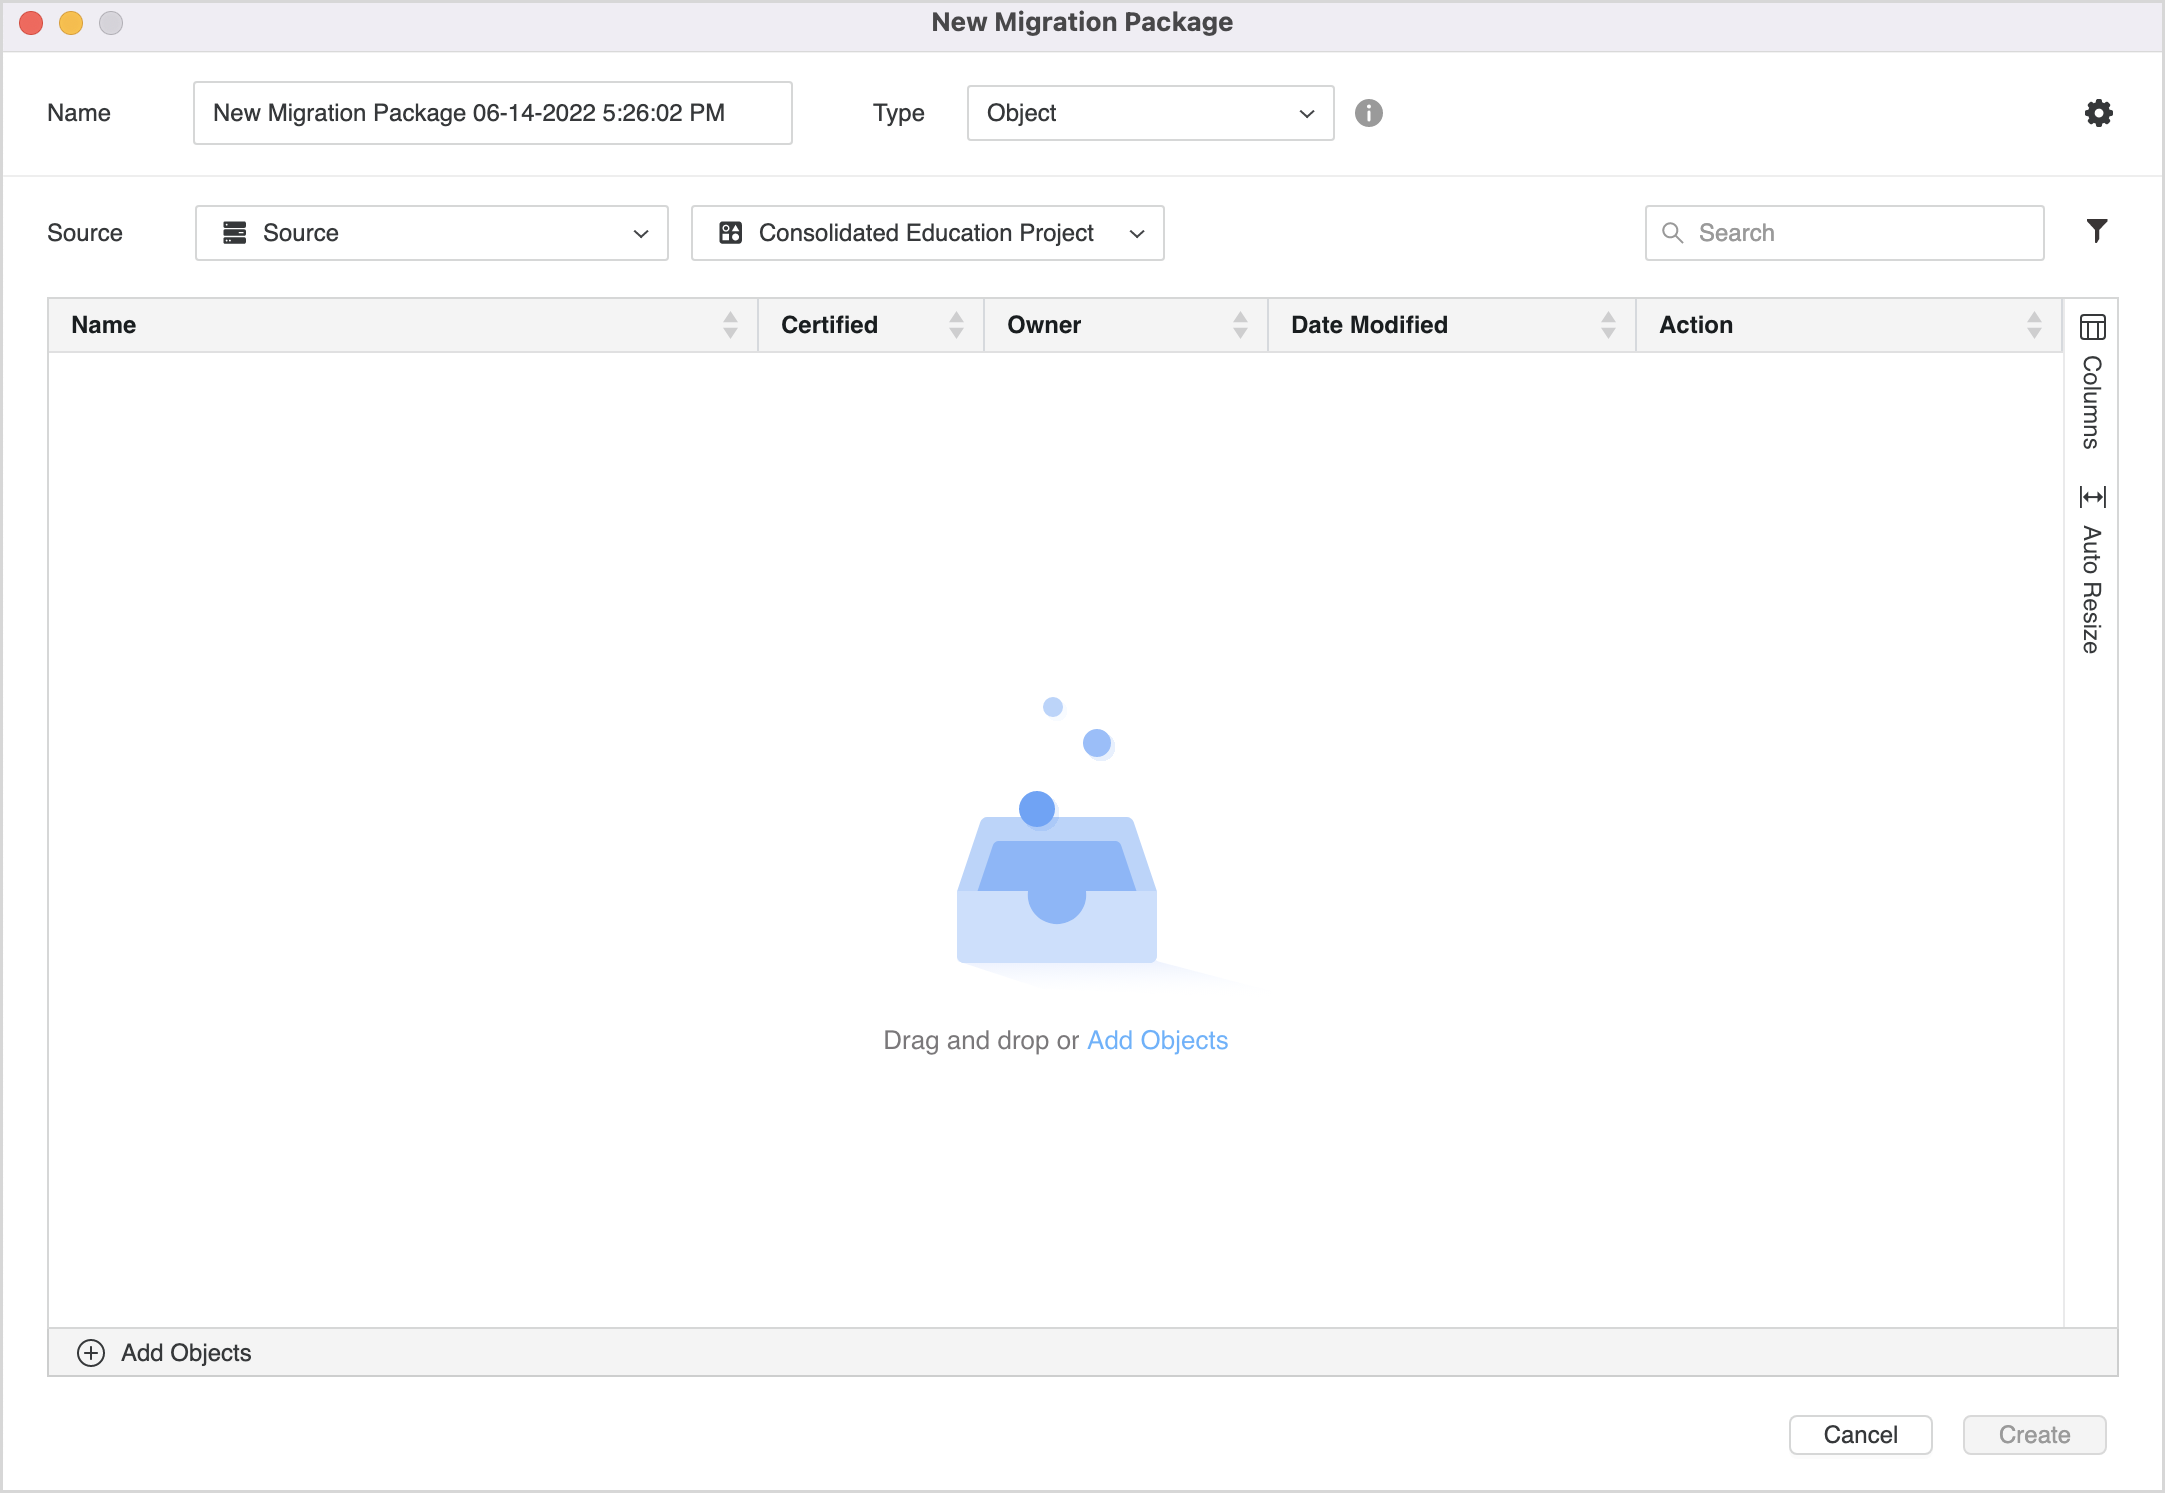Click the Type info icon

click(x=1368, y=113)
